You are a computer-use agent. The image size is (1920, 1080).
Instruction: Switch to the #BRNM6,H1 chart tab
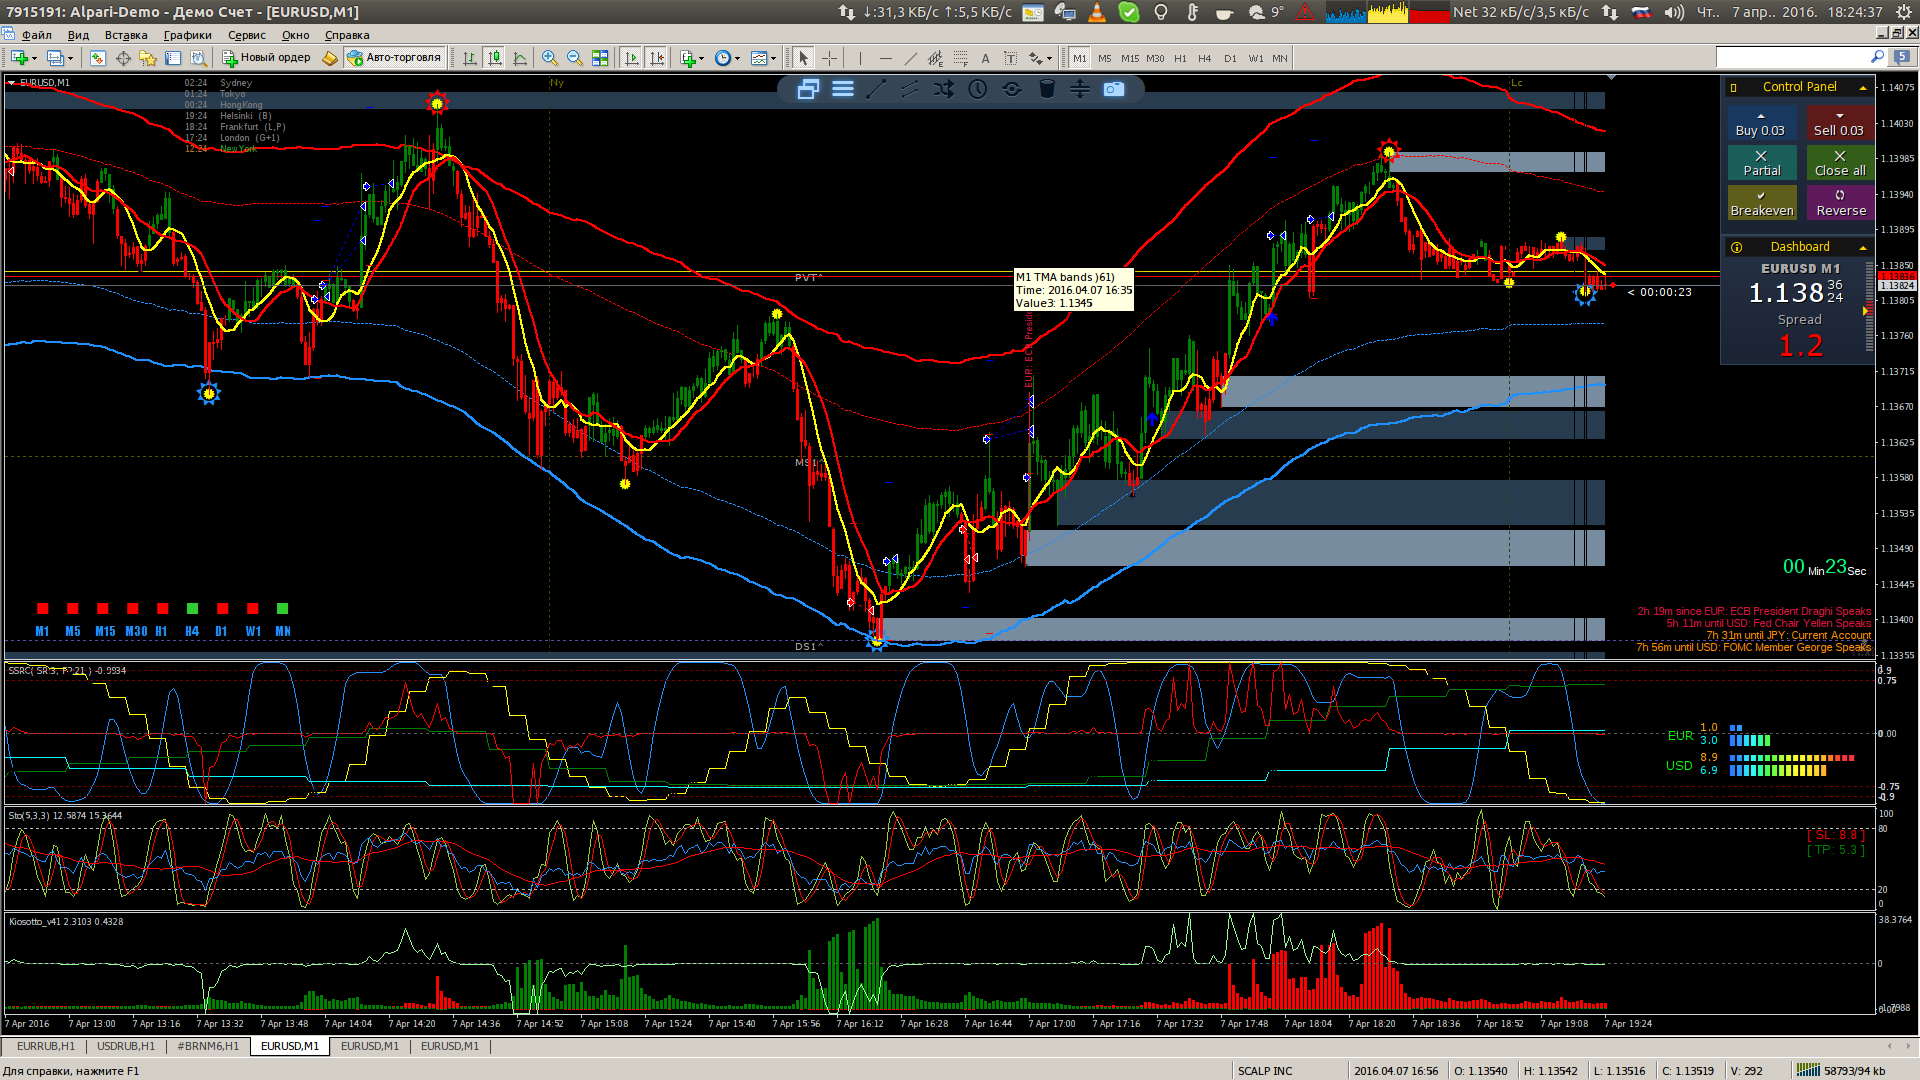coord(208,1046)
